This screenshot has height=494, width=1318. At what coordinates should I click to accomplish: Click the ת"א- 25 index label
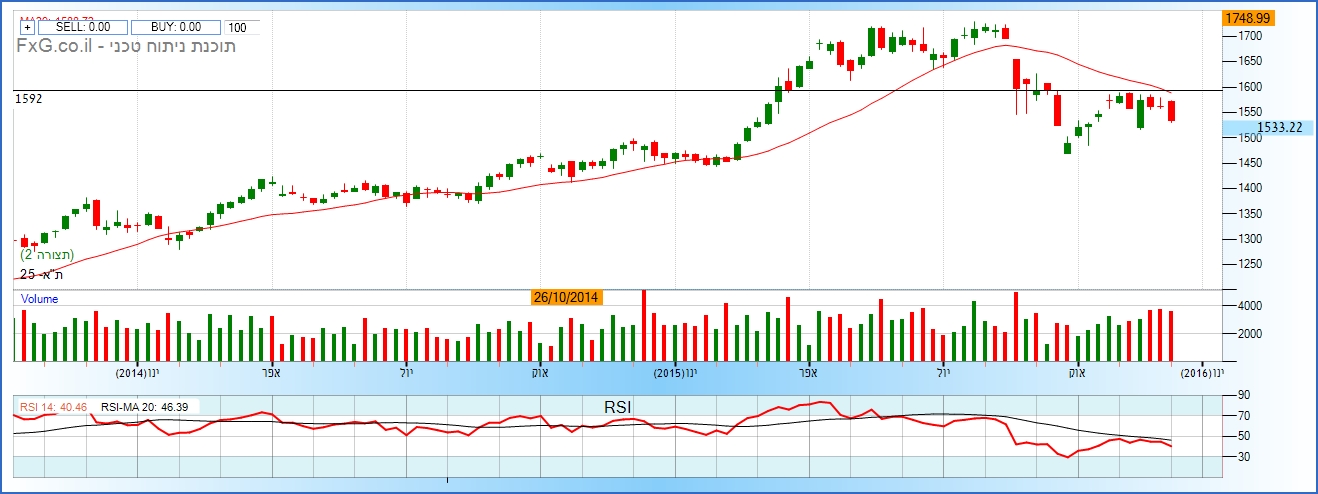pyautogui.click(x=42, y=274)
